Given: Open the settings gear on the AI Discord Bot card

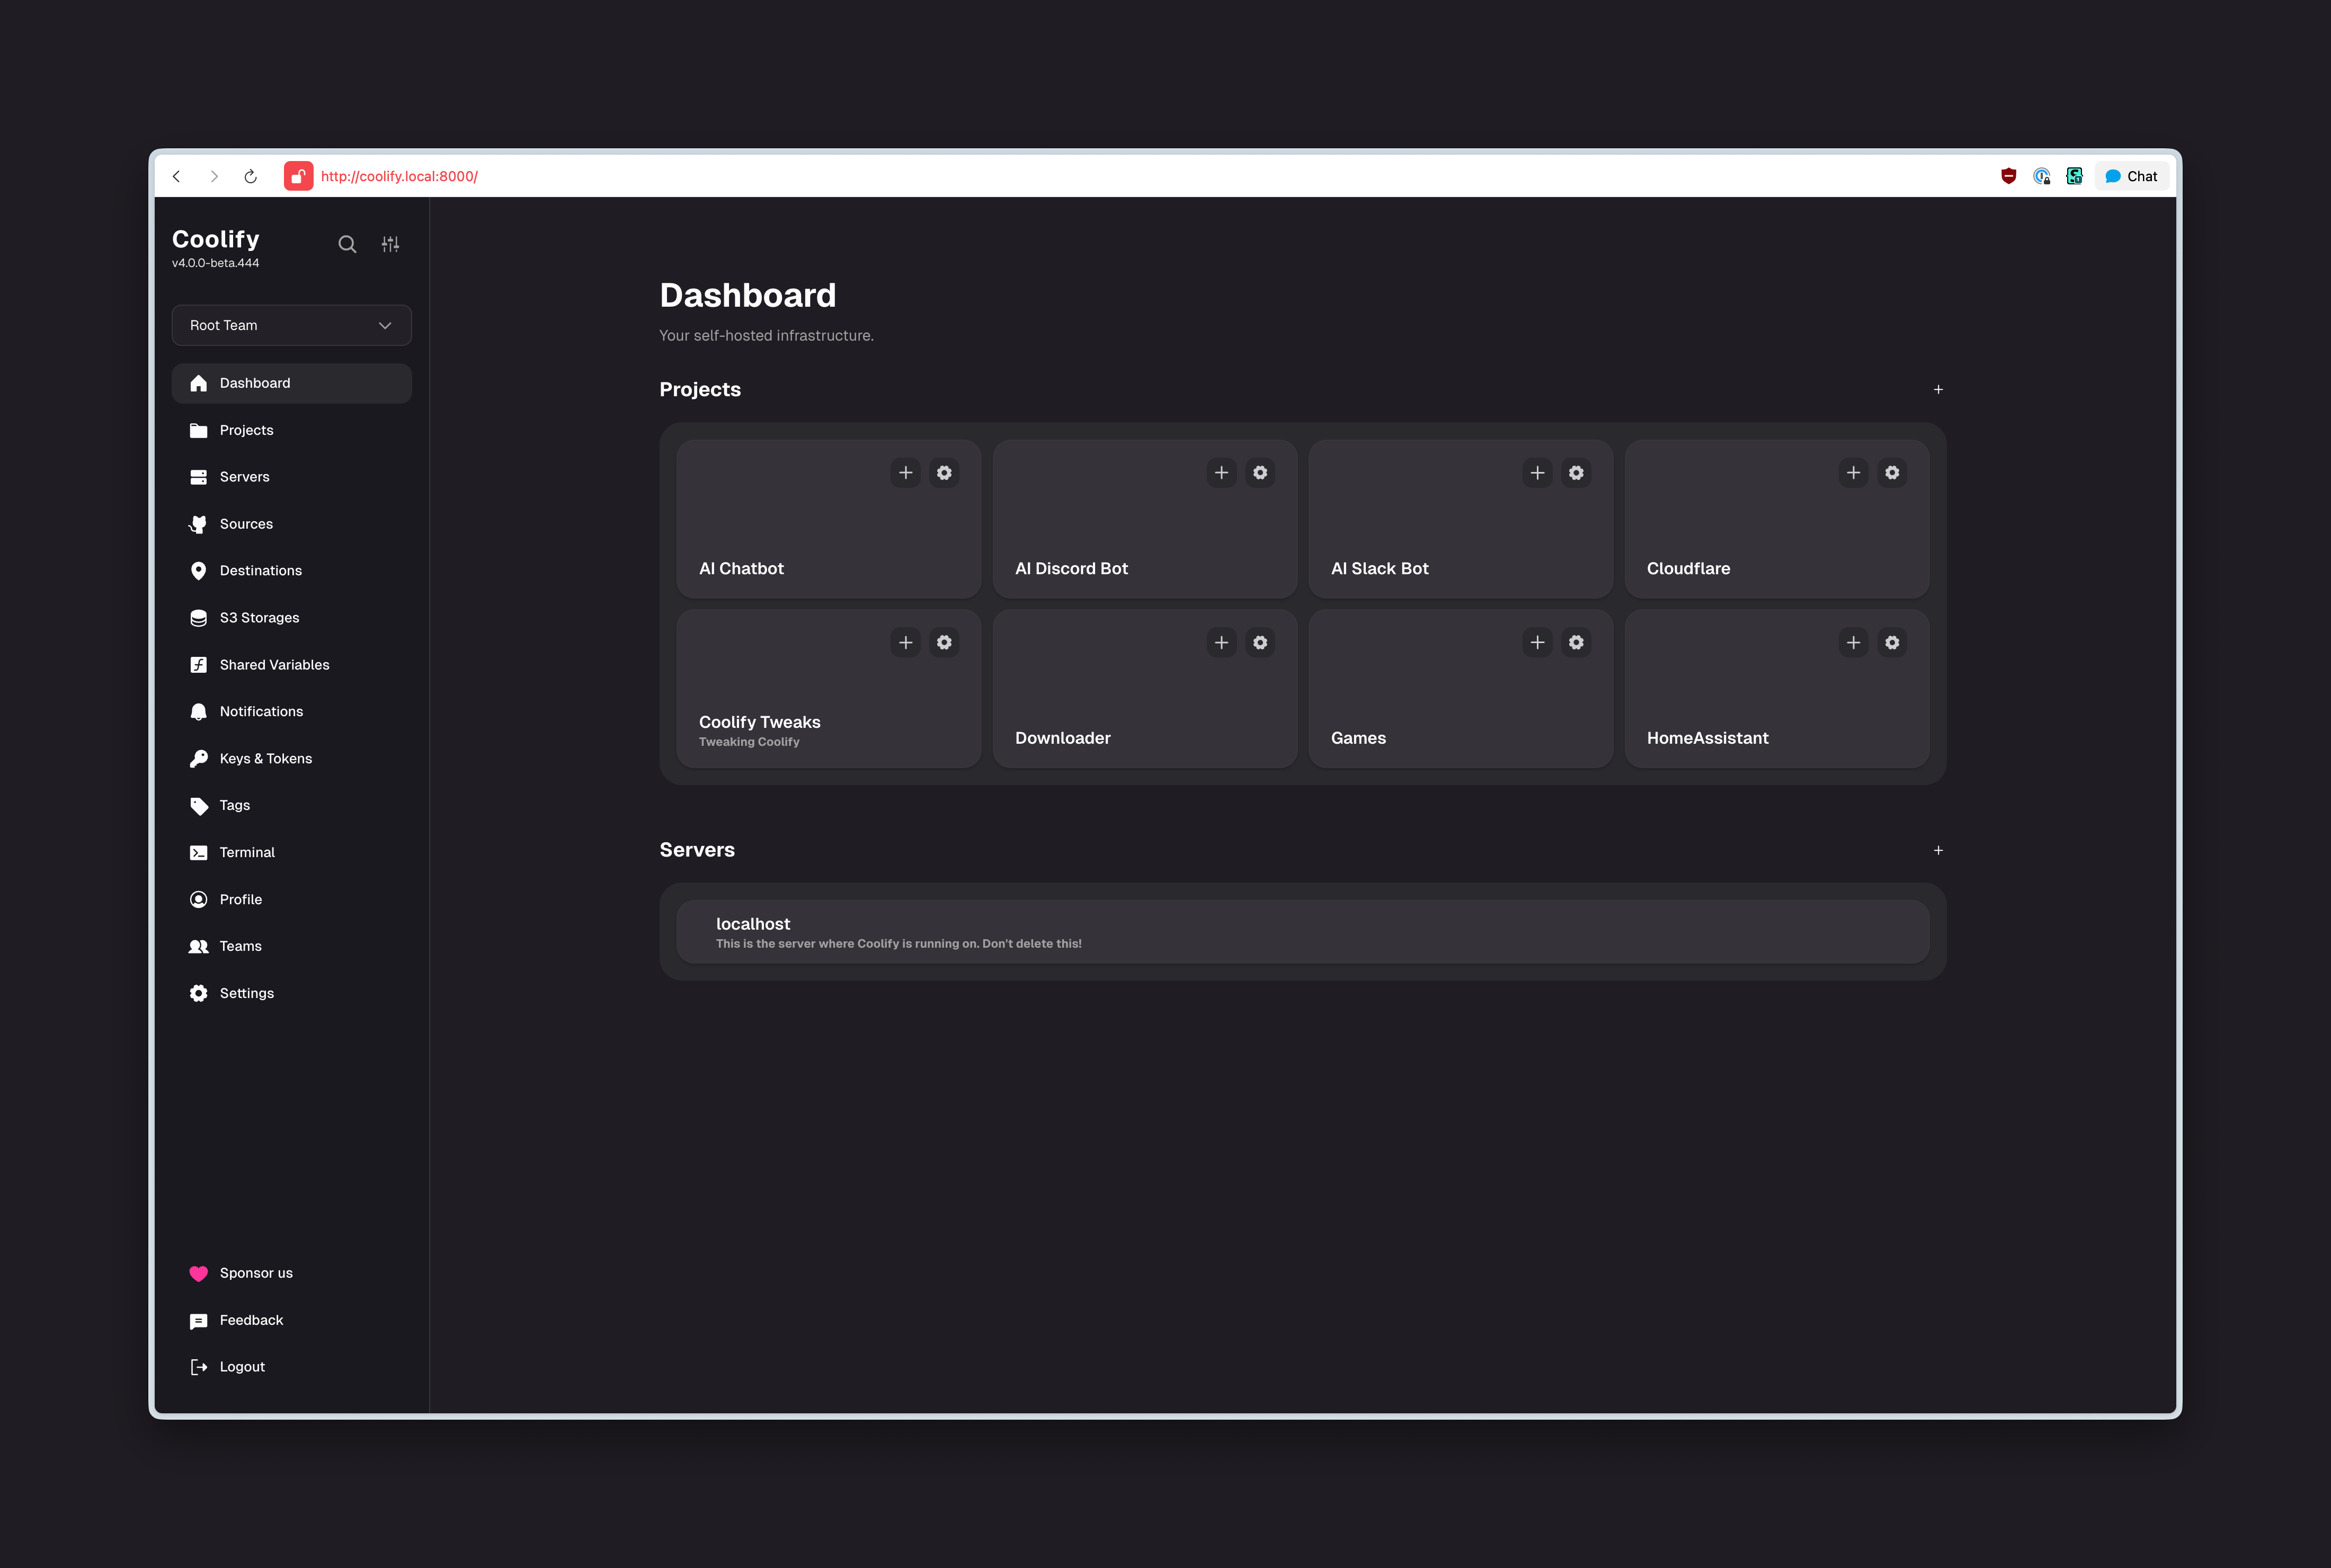Looking at the screenshot, I should tap(1260, 472).
